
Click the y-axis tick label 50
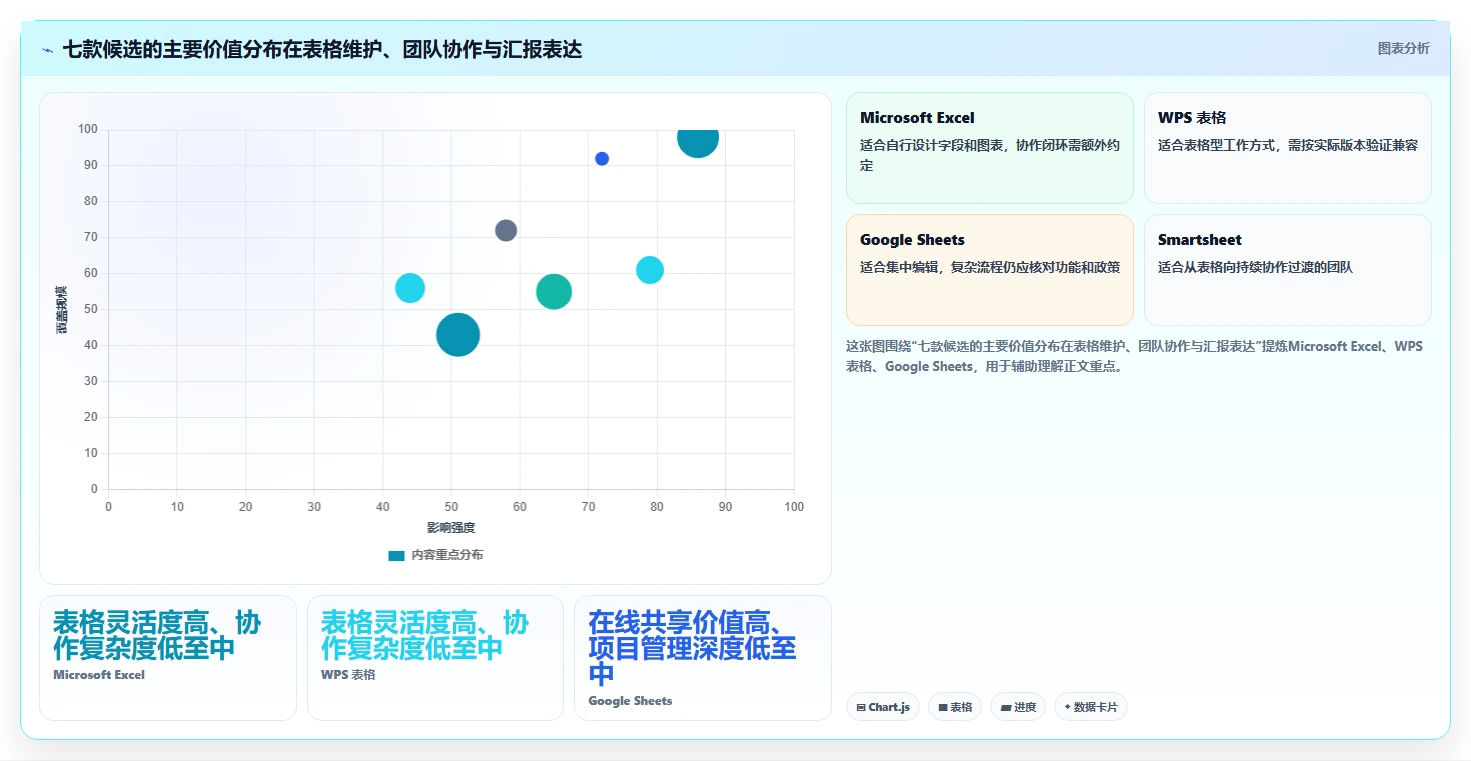click(91, 309)
